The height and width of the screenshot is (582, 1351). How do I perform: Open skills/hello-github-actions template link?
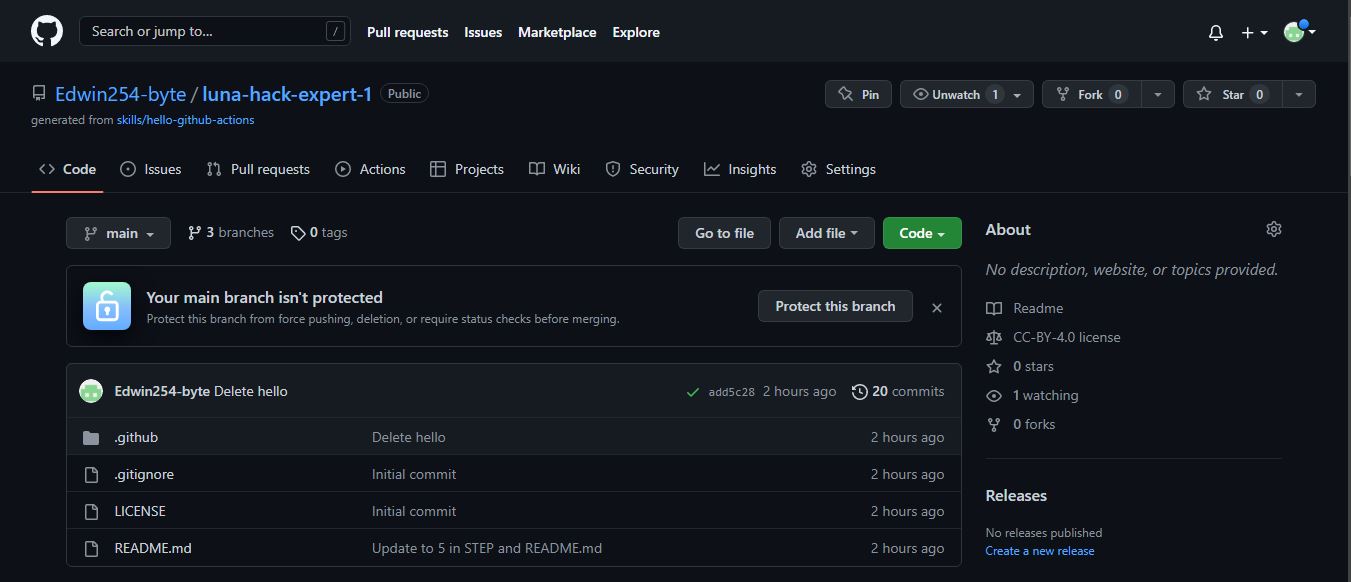click(x=185, y=120)
